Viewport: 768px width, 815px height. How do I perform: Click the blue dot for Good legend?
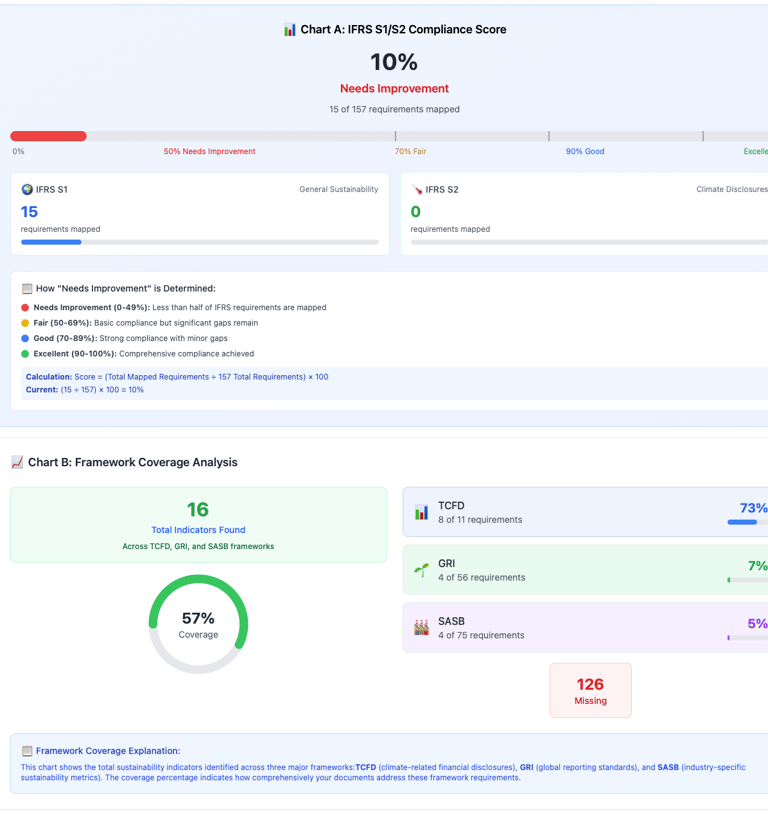pyautogui.click(x=25, y=338)
